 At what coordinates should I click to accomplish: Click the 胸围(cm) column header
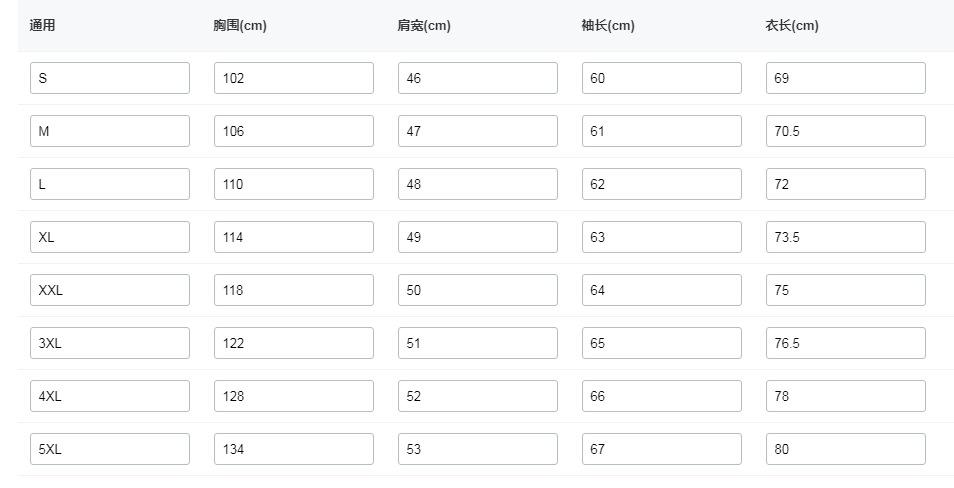point(240,26)
